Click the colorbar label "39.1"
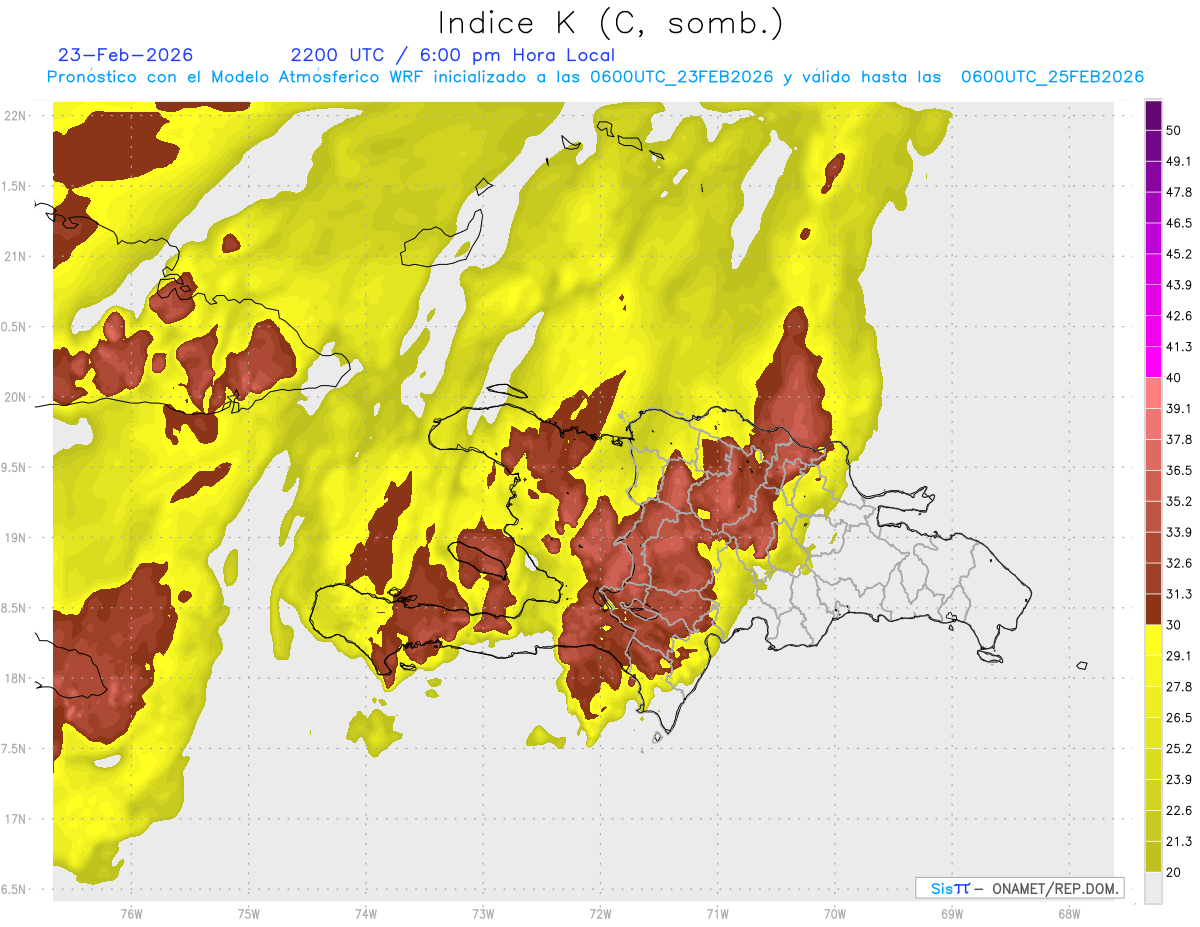This screenshot has width=1200, height=927. 1179,408
